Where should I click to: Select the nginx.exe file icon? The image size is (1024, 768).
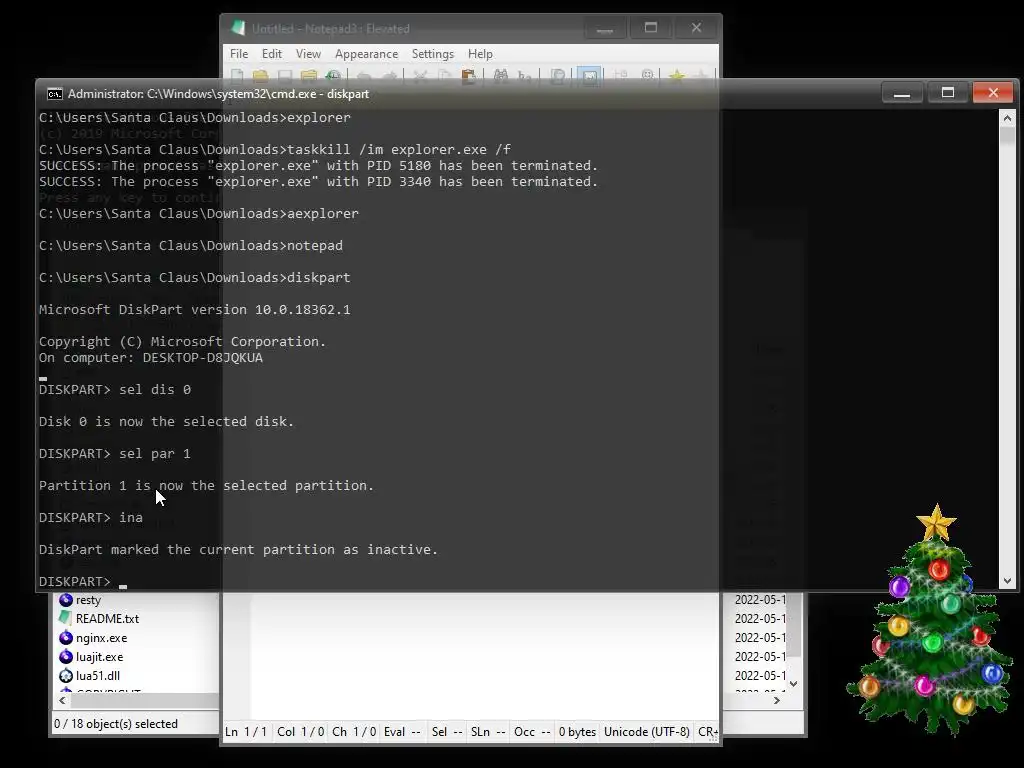(66, 637)
